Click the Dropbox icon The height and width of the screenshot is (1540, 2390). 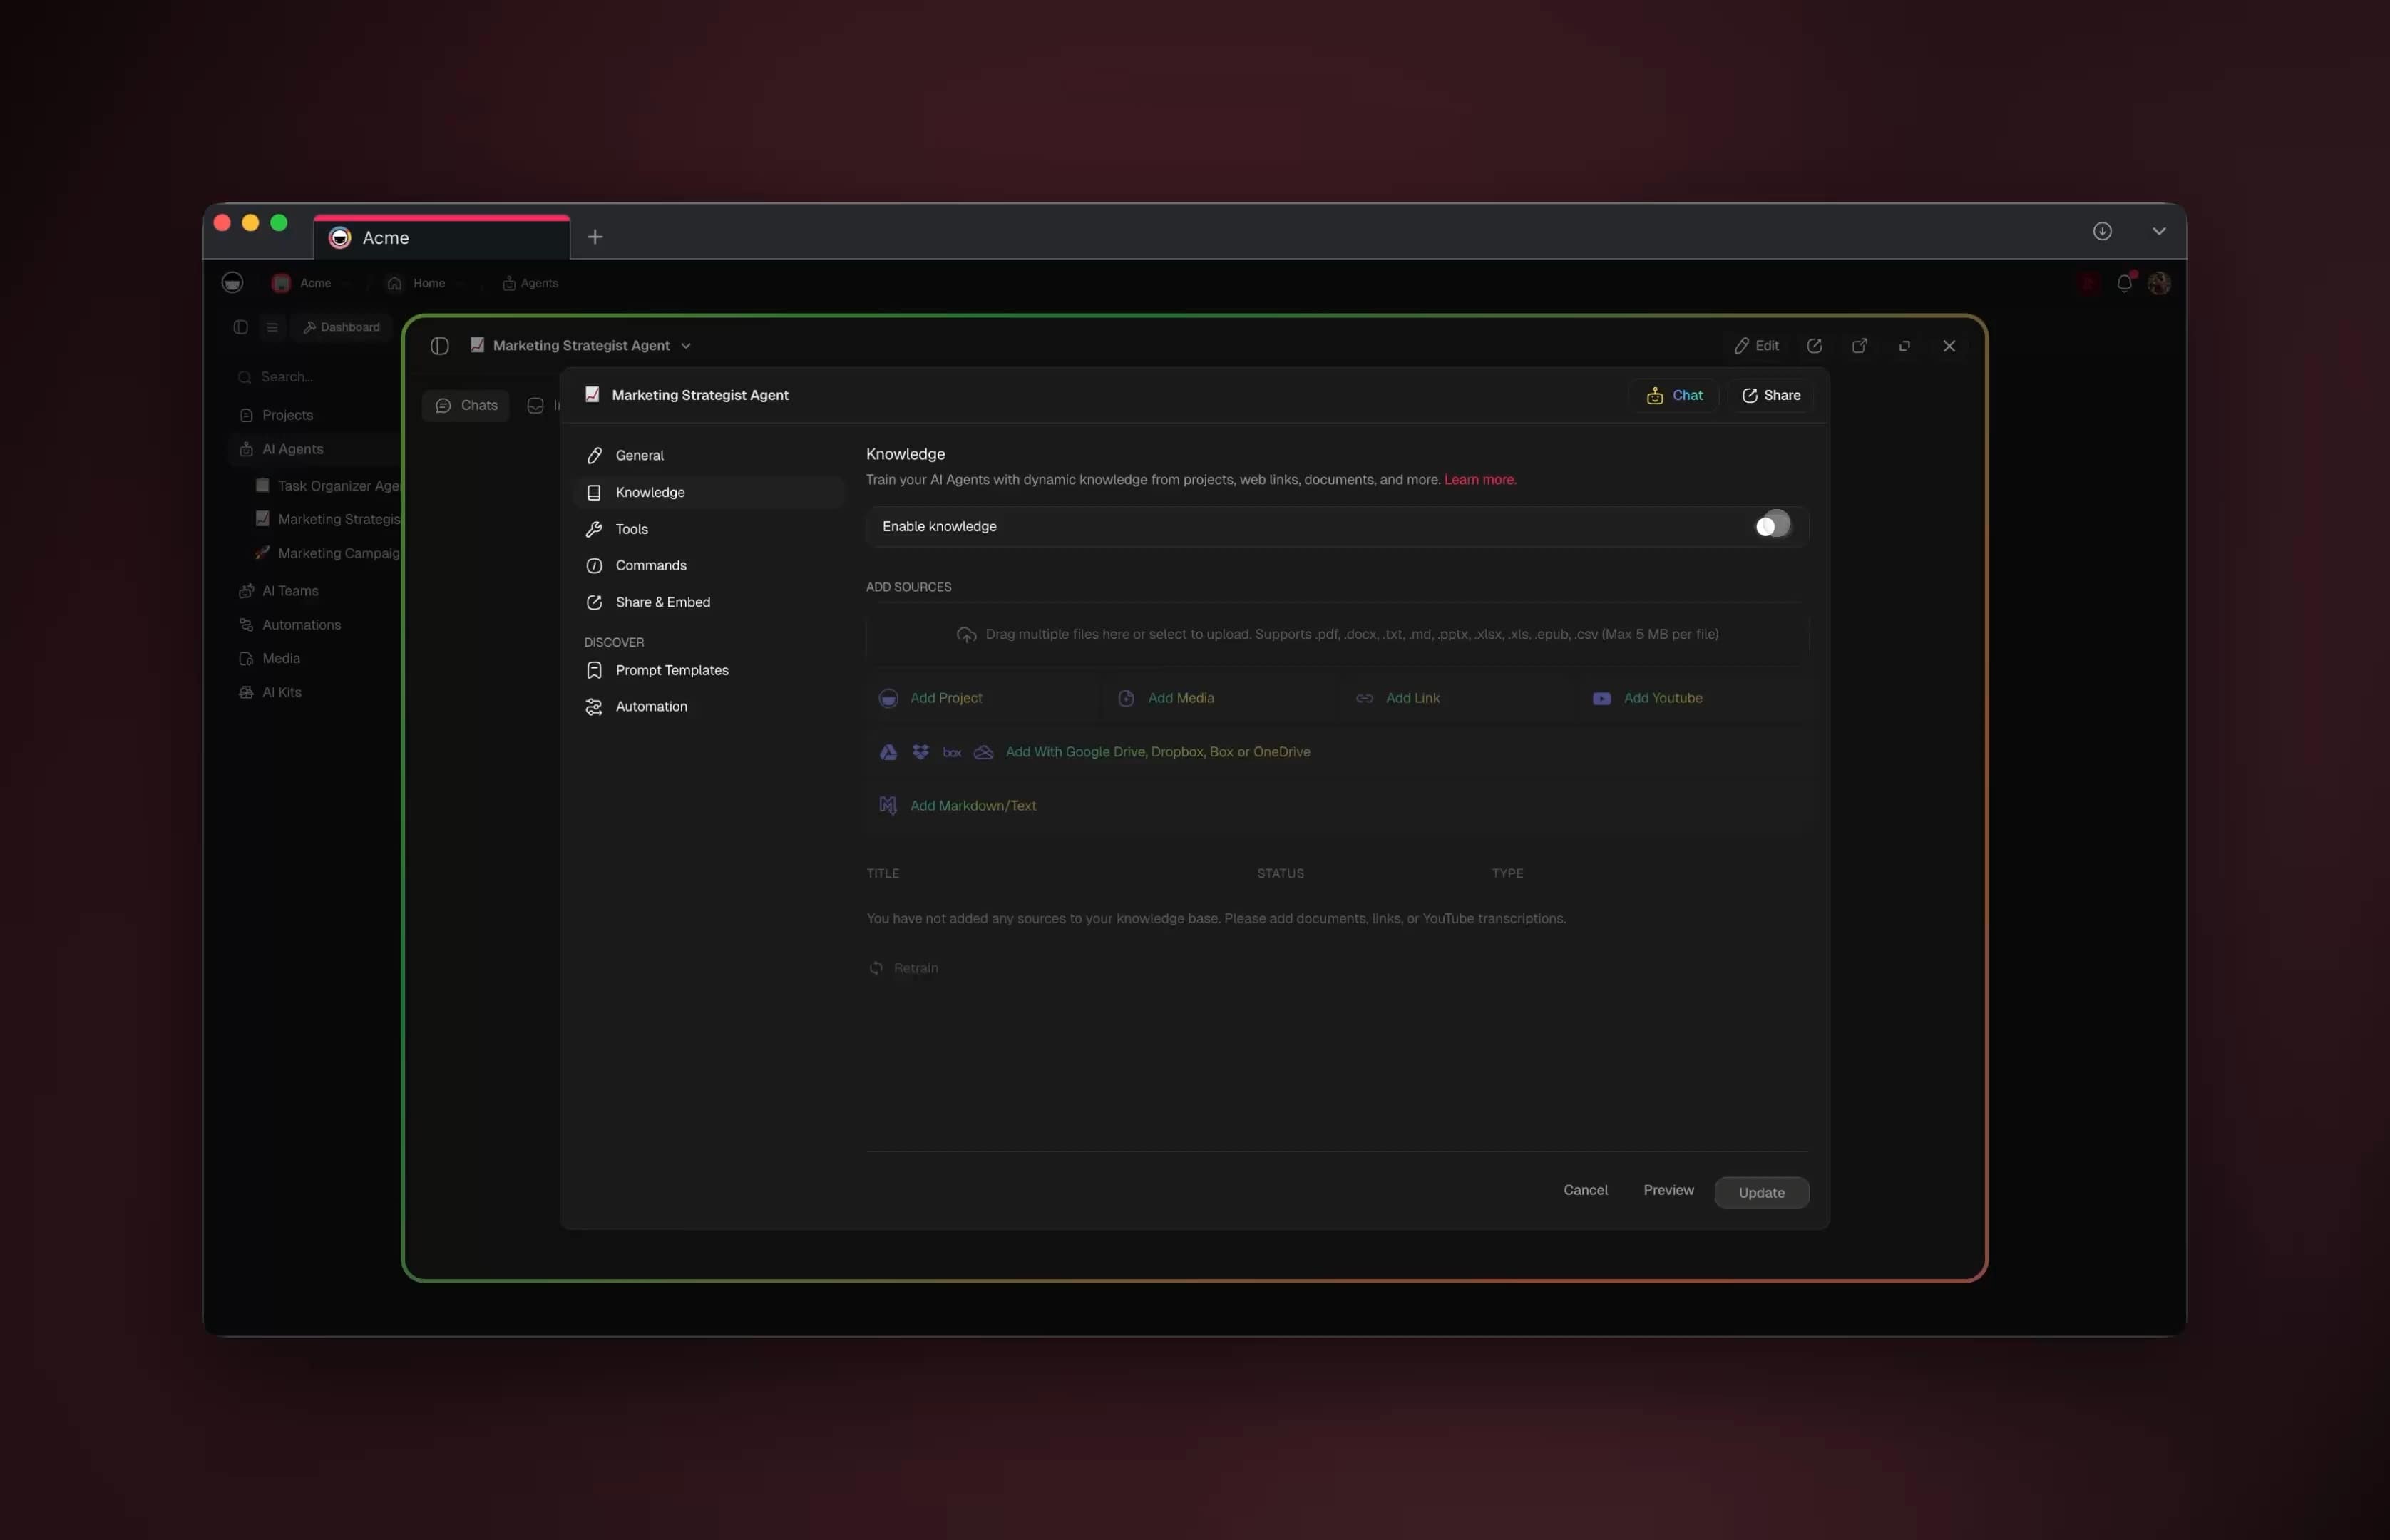click(x=920, y=752)
